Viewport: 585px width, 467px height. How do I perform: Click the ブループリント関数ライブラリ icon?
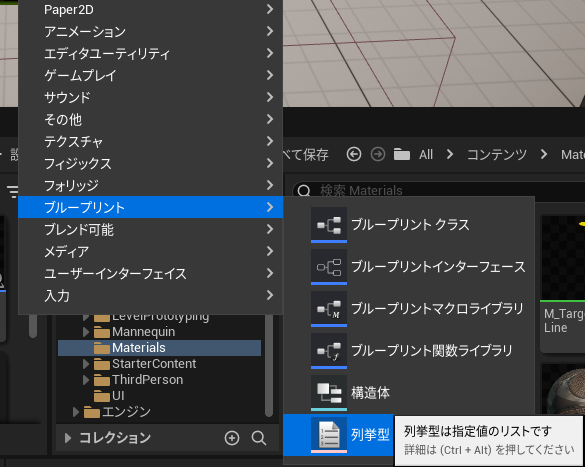tap(329, 351)
